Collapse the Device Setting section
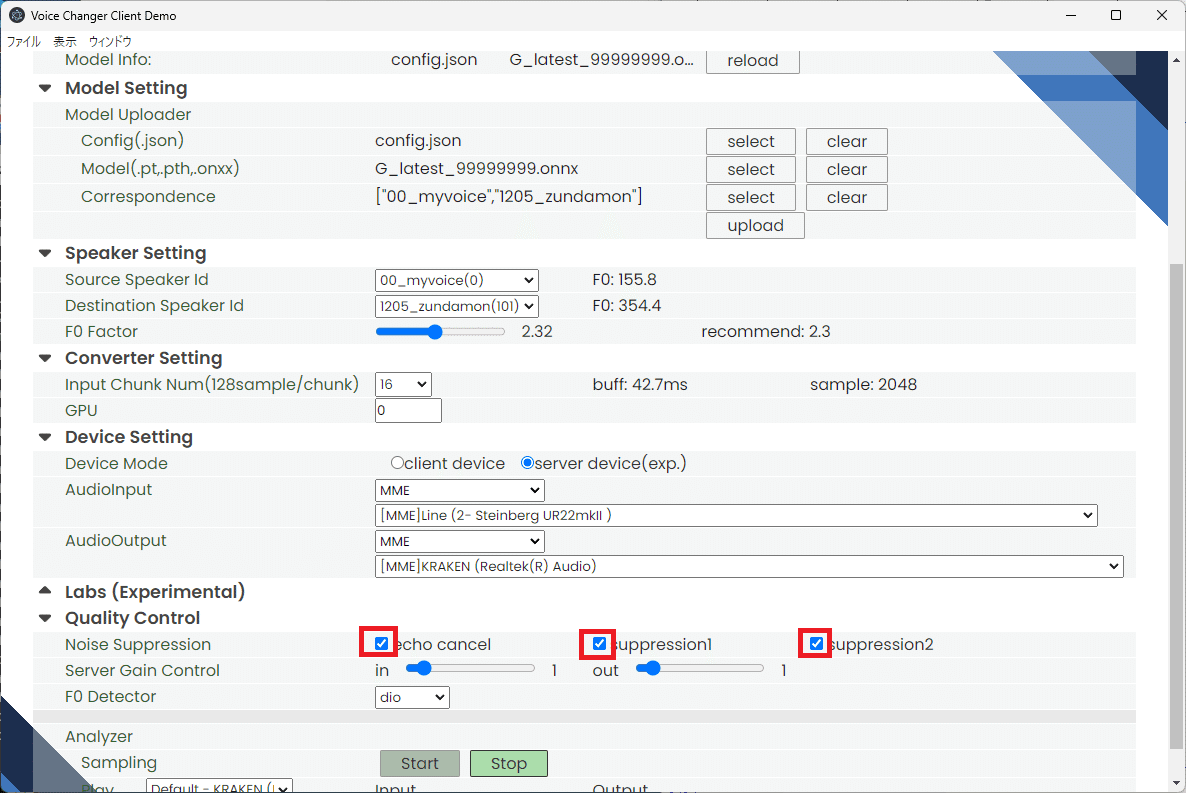The height and width of the screenshot is (793, 1186). coord(45,437)
